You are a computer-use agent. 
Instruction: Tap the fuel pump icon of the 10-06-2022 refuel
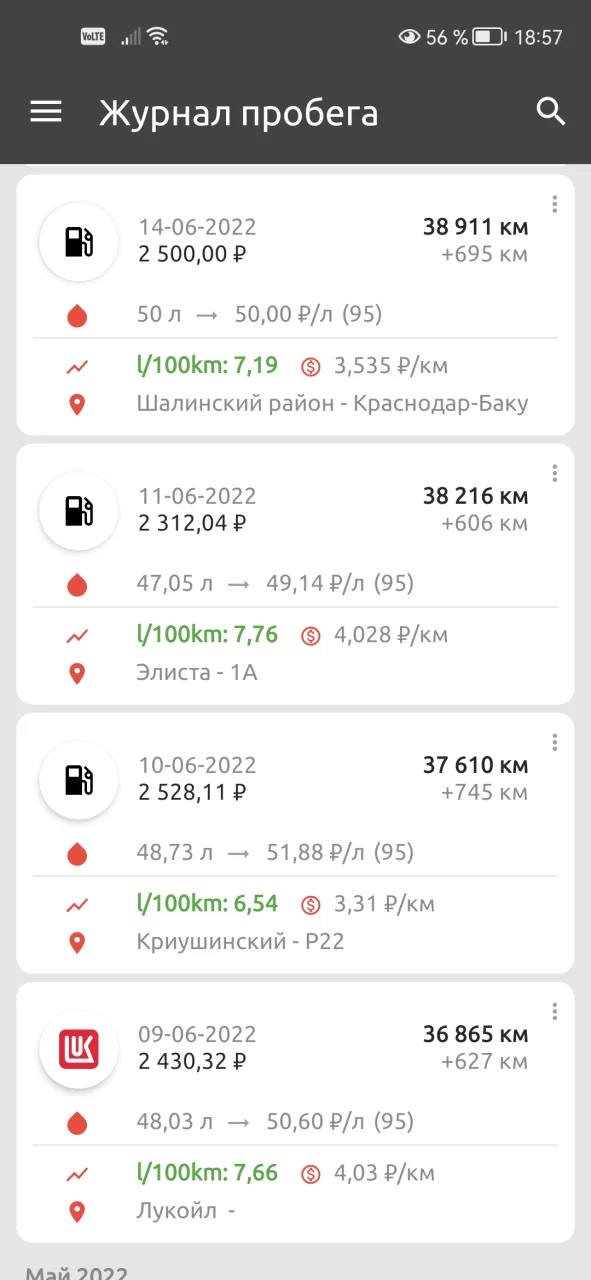click(79, 780)
